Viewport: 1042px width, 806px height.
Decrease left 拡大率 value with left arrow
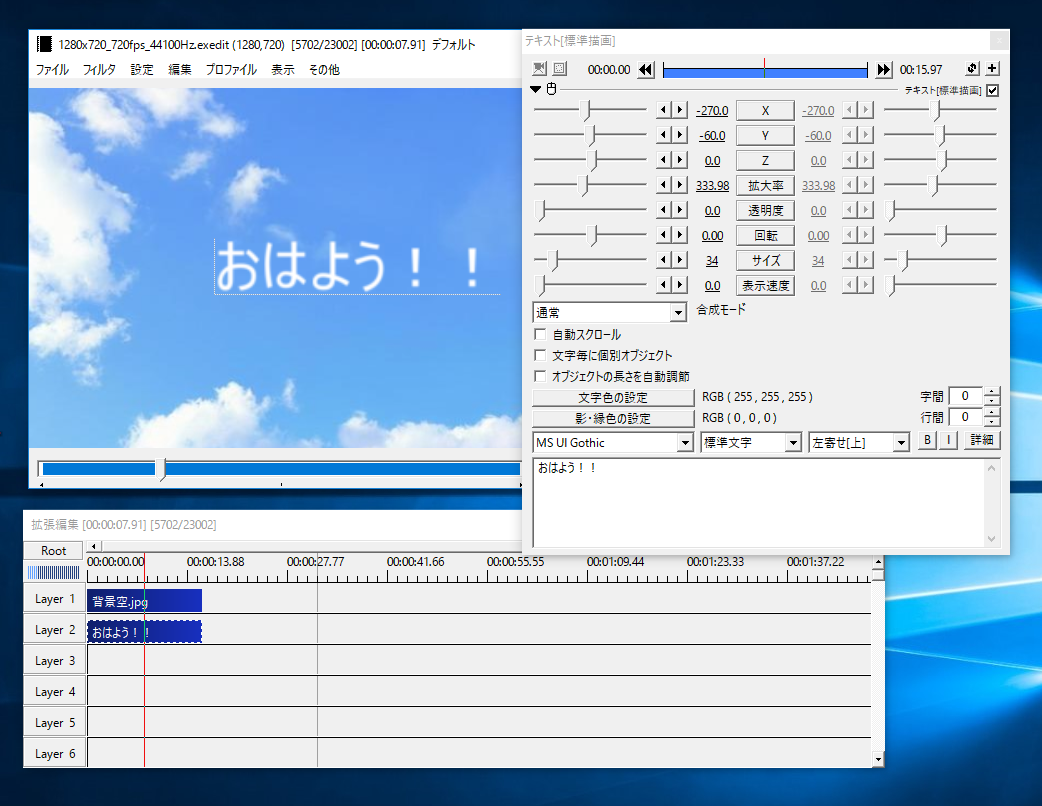click(663, 185)
